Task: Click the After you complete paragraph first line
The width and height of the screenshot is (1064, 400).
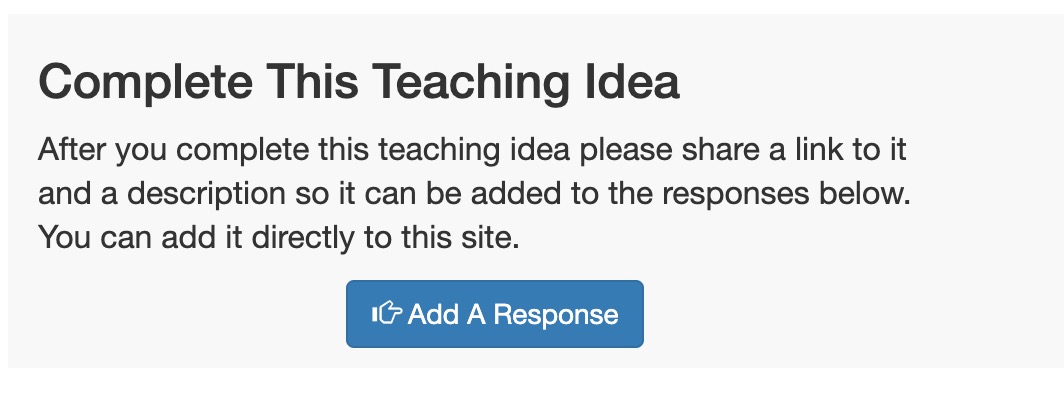Action: click(472, 150)
